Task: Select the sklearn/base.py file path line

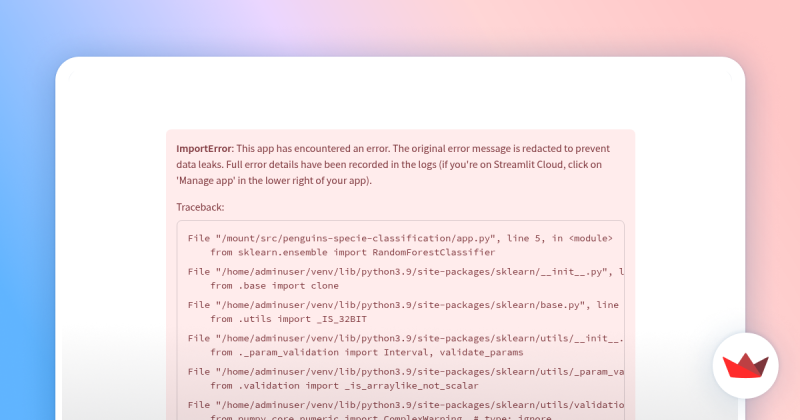Action: pyautogui.click(x=403, y=305)
